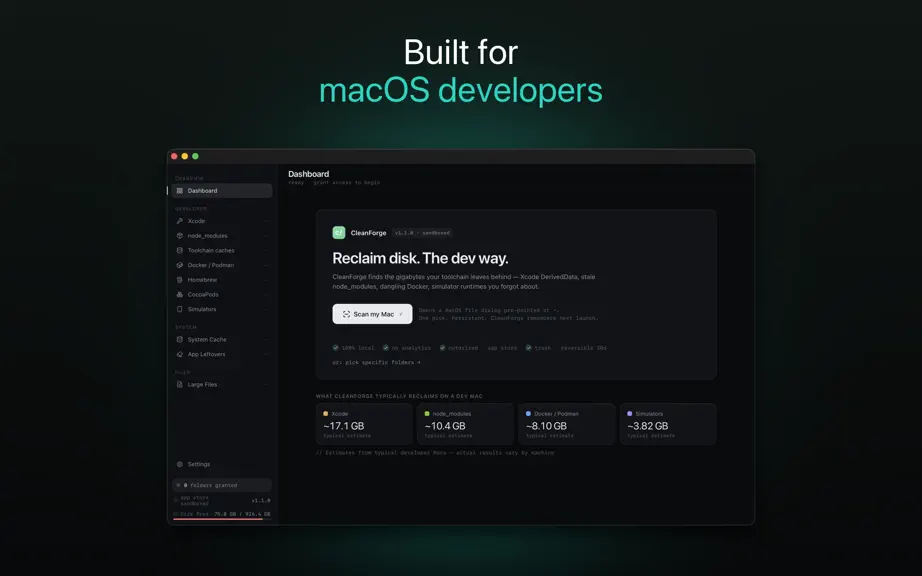The width and height of the screenshot is (922, 576).
Task: Click the '0 folders granted' status pill
Action: coord(222,485)
